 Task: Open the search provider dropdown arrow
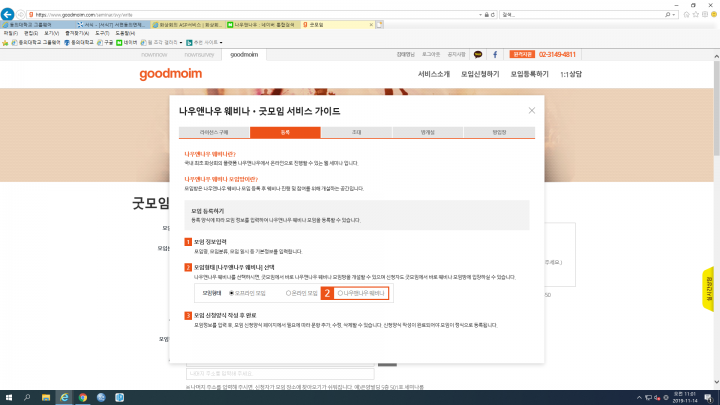point(674,15)
